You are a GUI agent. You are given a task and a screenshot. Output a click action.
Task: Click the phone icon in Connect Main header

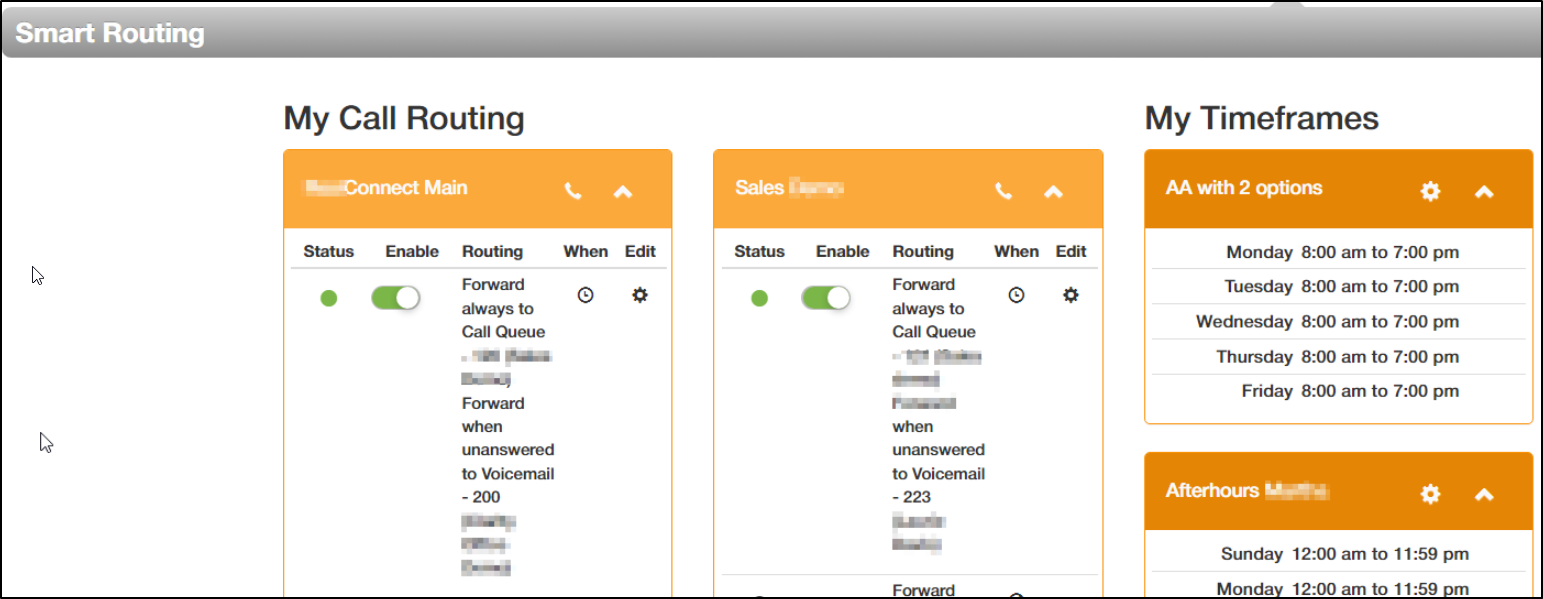tap(573, 191)
